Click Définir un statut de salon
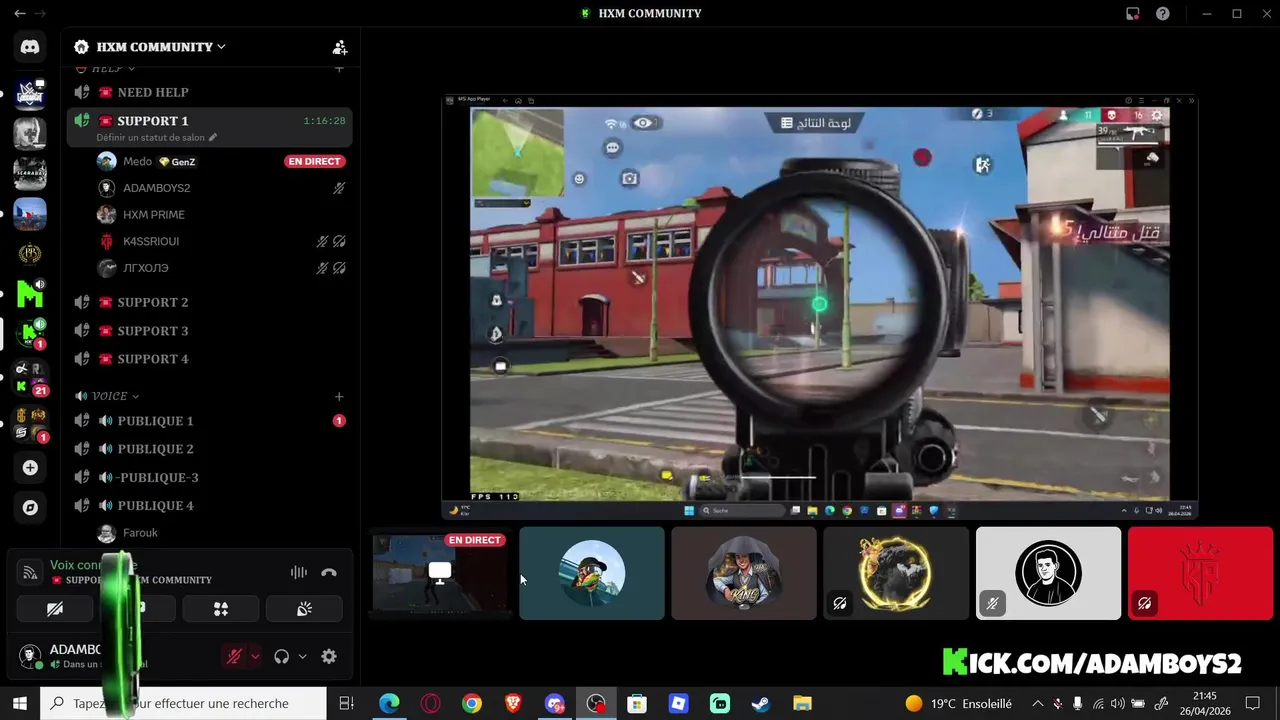This screenshot has height=720, width=1280. [151, 138]
